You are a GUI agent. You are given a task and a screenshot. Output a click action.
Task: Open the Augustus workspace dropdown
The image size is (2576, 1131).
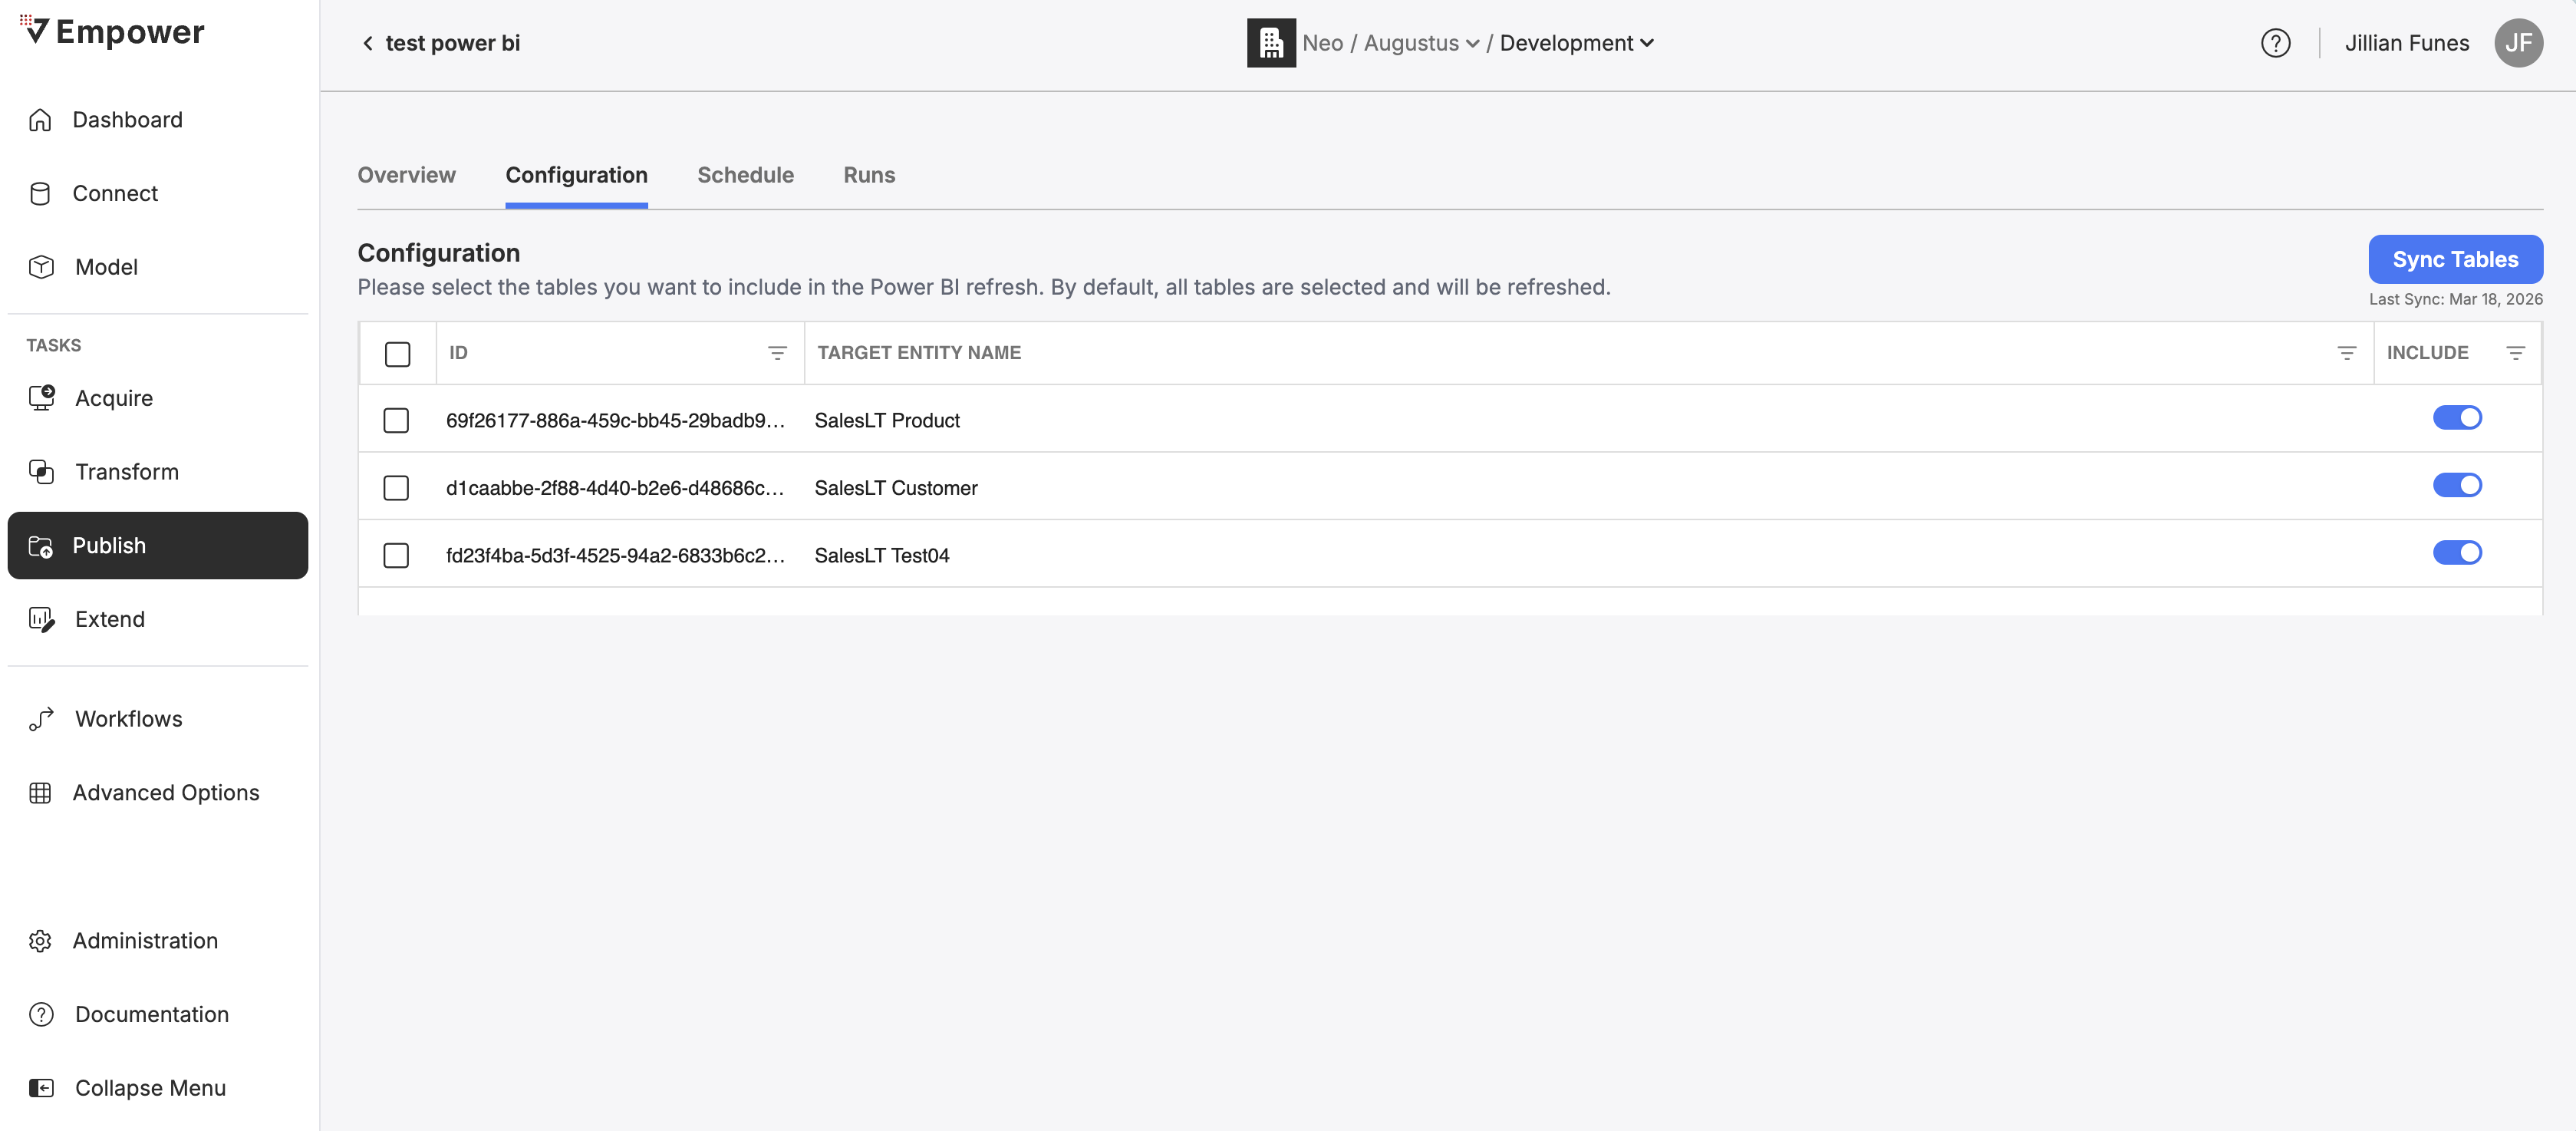tap(1421, 43)
